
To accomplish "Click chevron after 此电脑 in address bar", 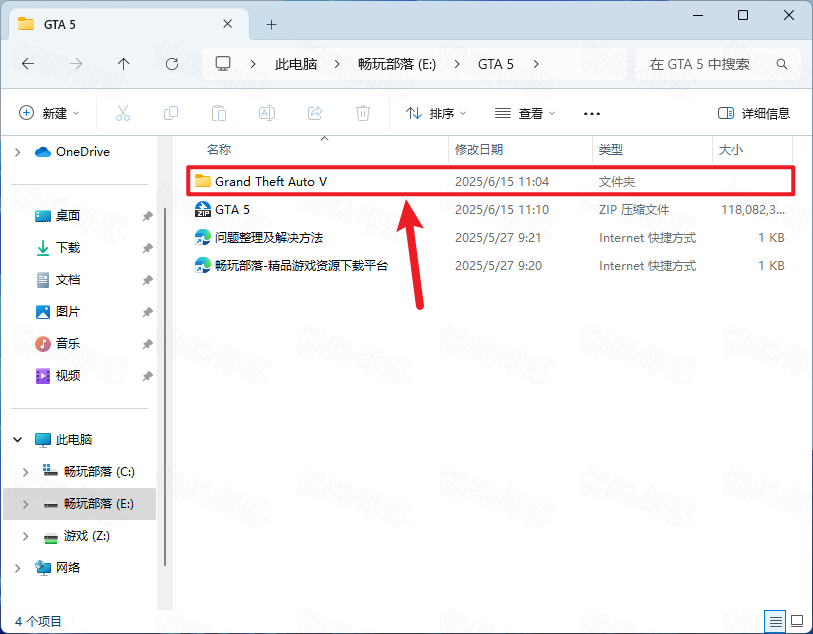I will click(x=337, y=64).
